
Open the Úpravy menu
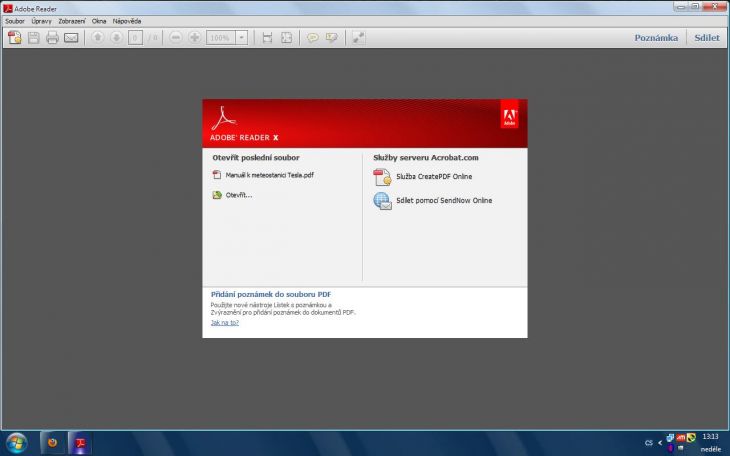[41, 21]
